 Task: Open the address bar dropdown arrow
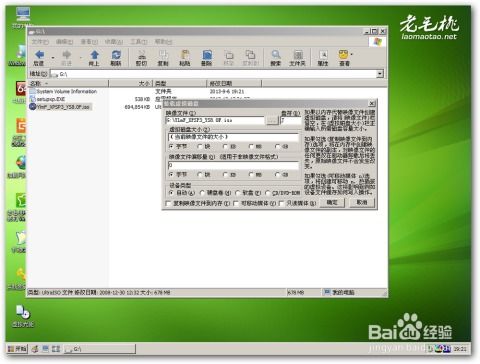(380, 74)
